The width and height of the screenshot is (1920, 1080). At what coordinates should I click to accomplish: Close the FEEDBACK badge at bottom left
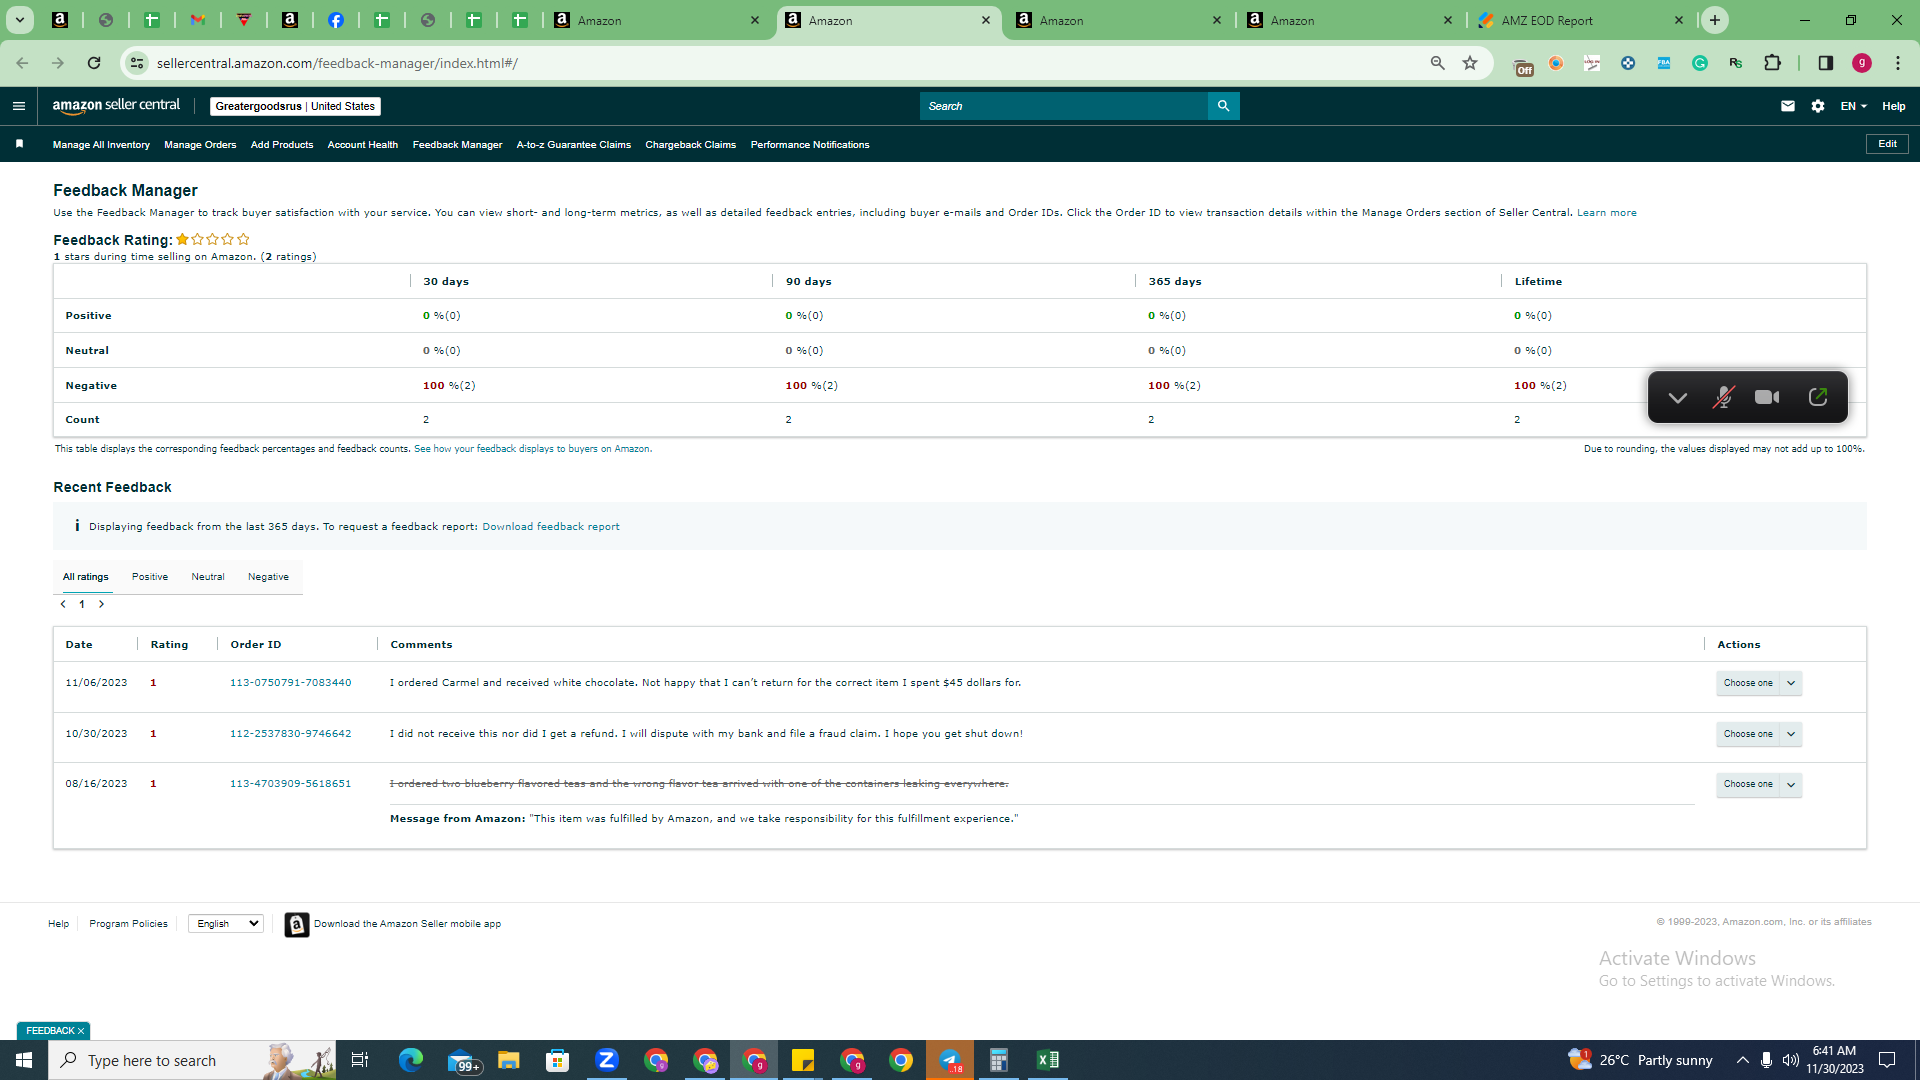[x=81, y=1031]
